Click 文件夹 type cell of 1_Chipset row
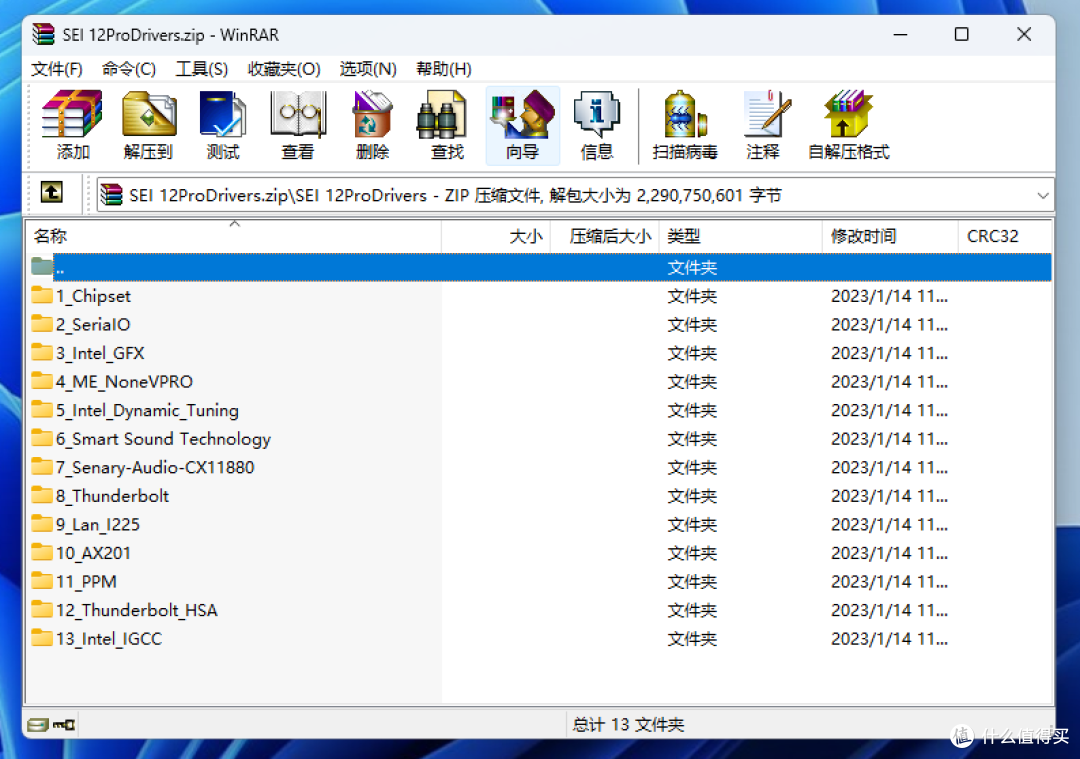The image size is (1080, 759). [692, 296]
